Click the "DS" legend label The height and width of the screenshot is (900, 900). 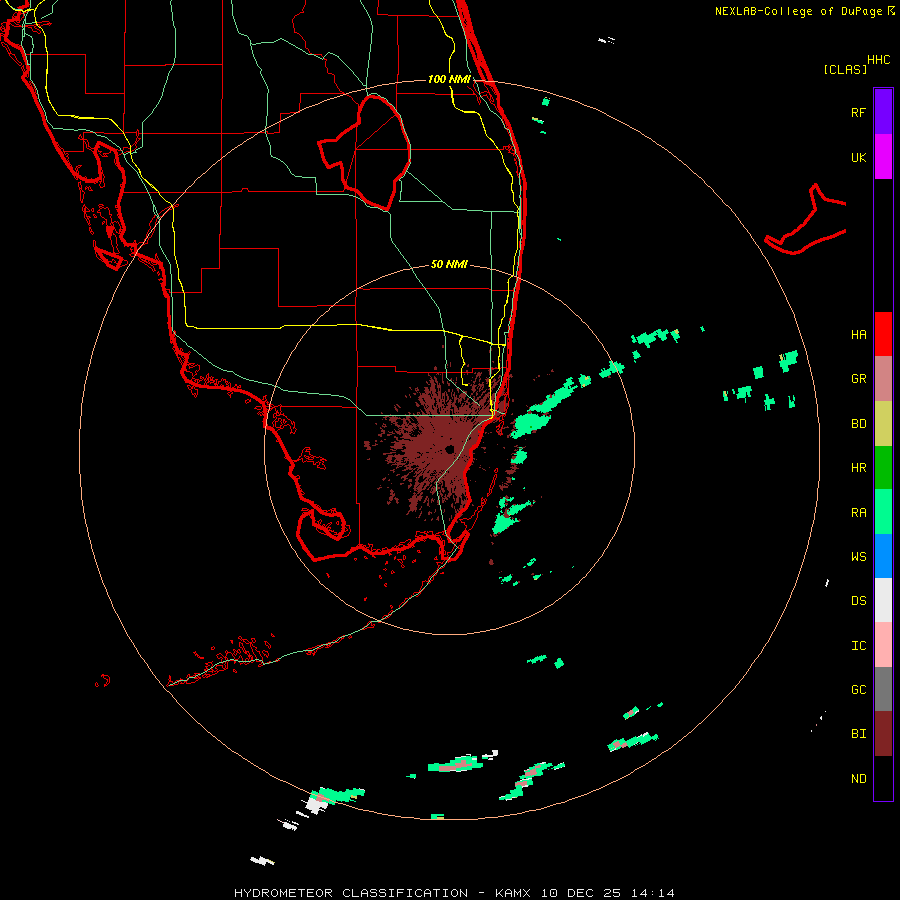(858, 600)
